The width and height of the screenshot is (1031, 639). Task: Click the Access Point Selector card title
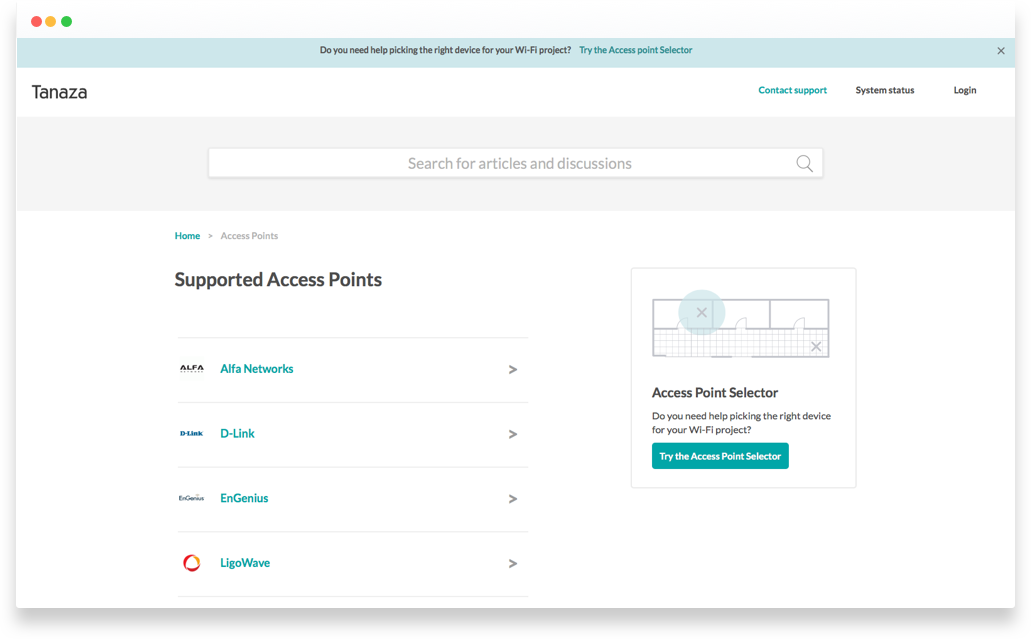coord(715,392)
